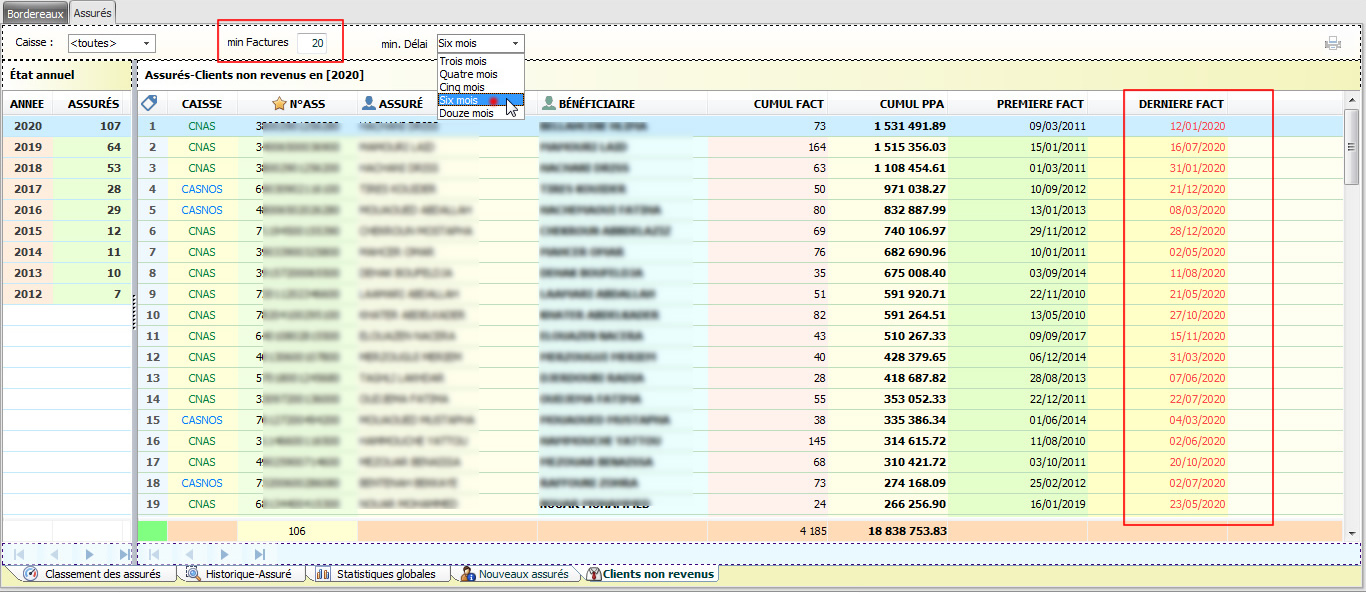Screen dimensions: 1366x593
Task: Sort by the CUMUL PPA column header
Action: [x=911, y=104]
